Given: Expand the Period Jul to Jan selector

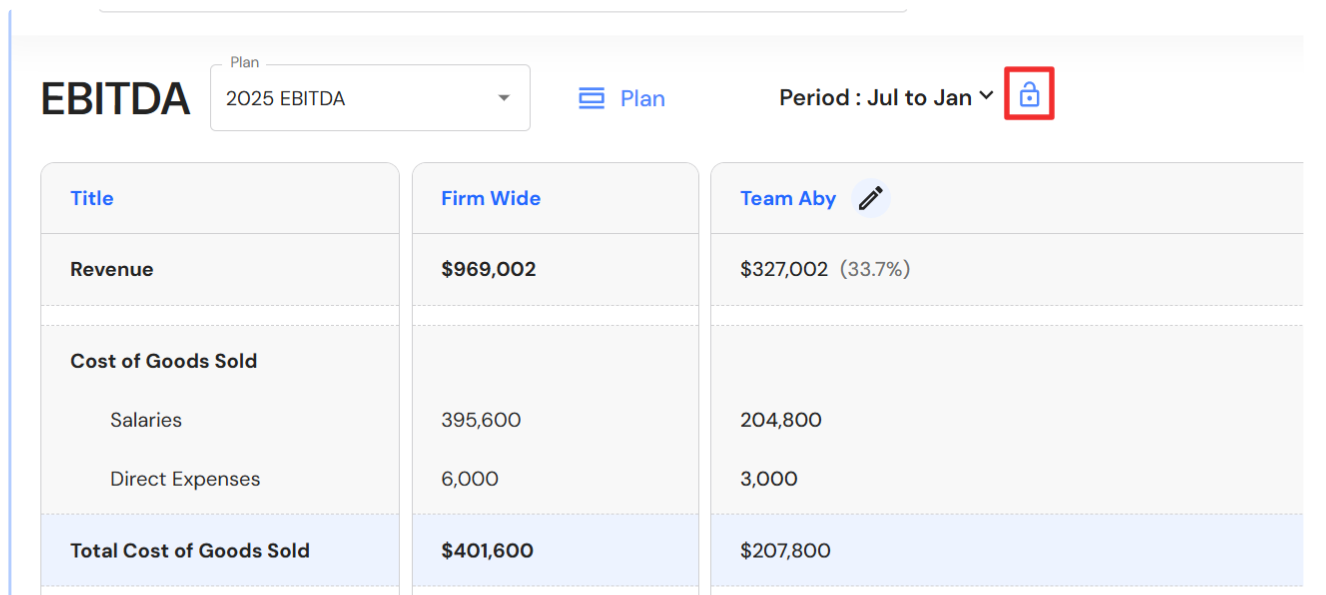Looking at the screenshot, I should click(x=886, y=97).
